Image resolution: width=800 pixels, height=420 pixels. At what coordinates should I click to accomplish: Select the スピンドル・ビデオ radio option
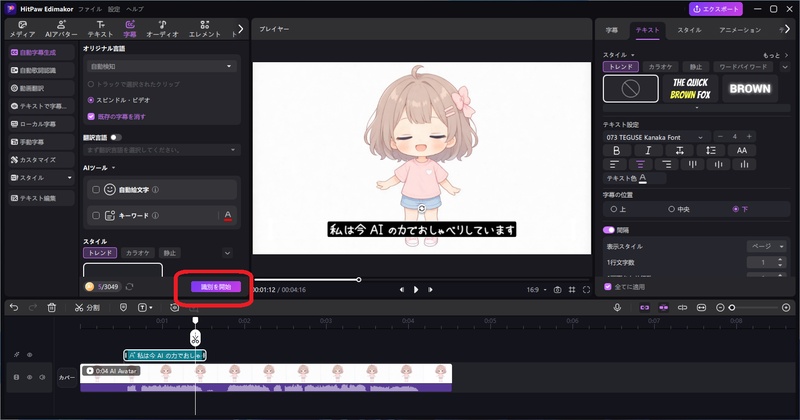pos(91,100)
